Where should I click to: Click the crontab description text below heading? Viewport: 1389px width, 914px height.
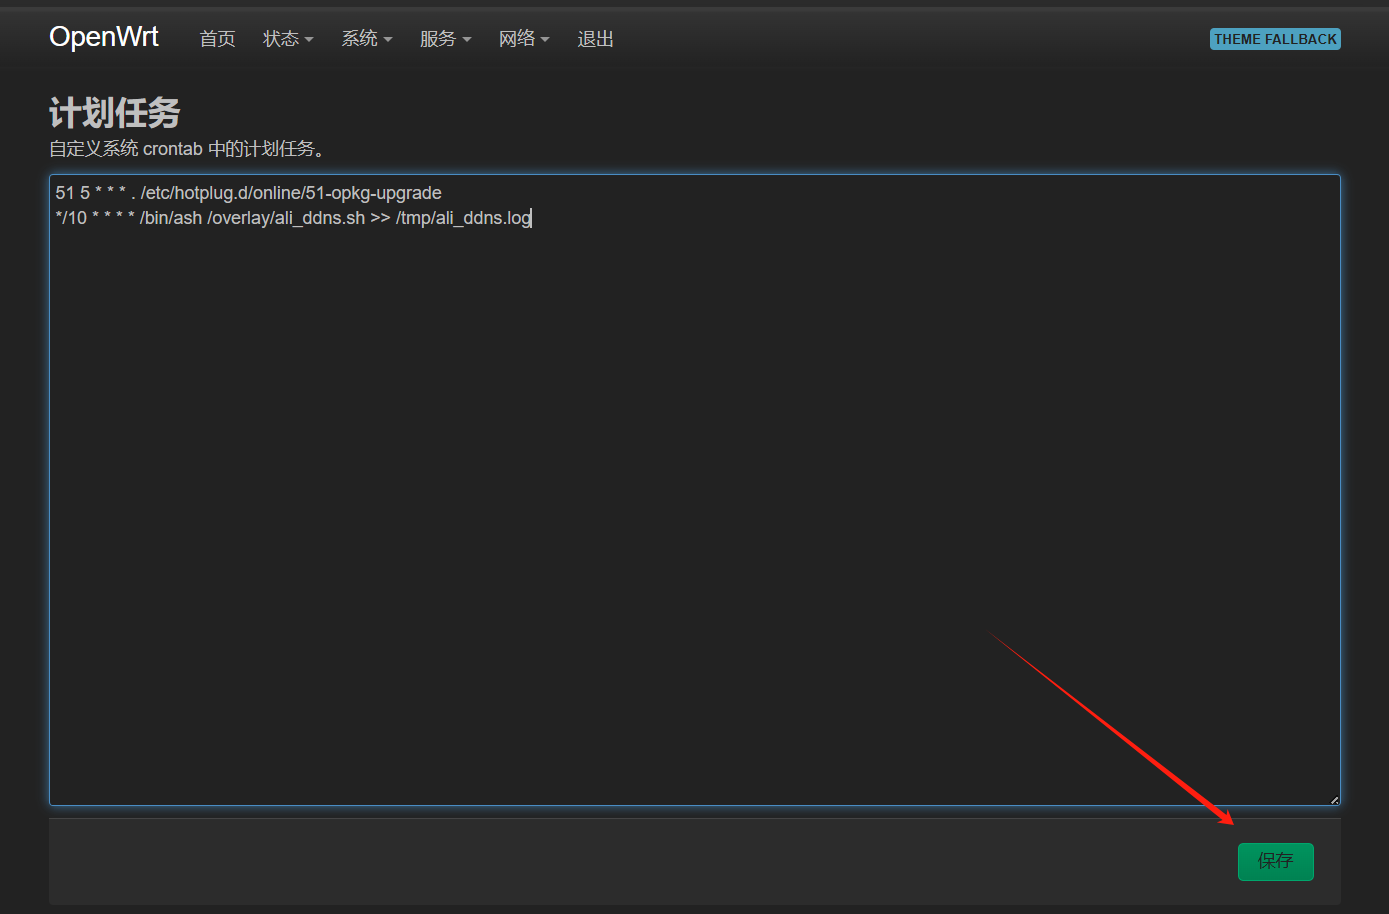tap(186, 149)
